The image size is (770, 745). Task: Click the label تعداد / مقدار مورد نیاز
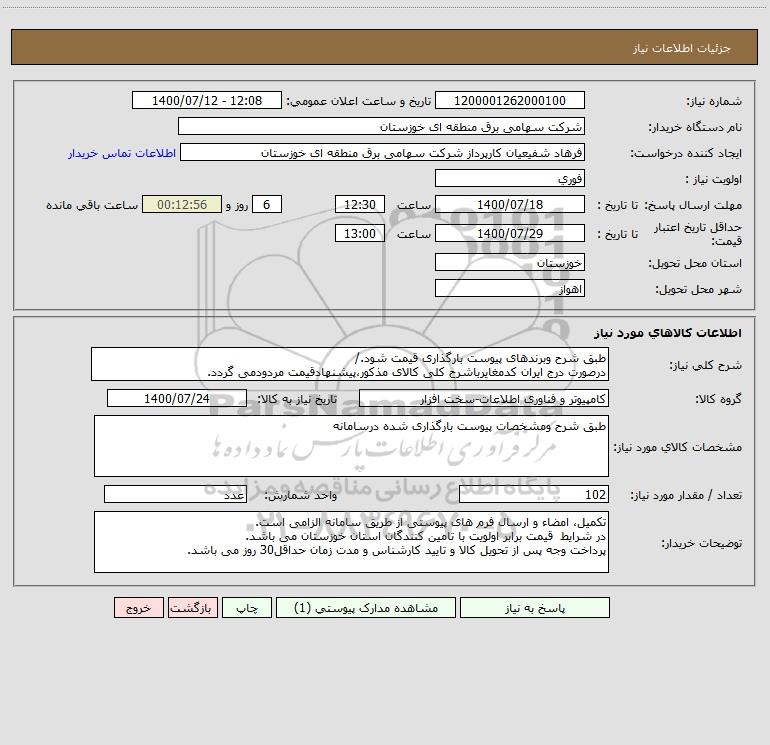pyautogui.click(x=686, y=496)
